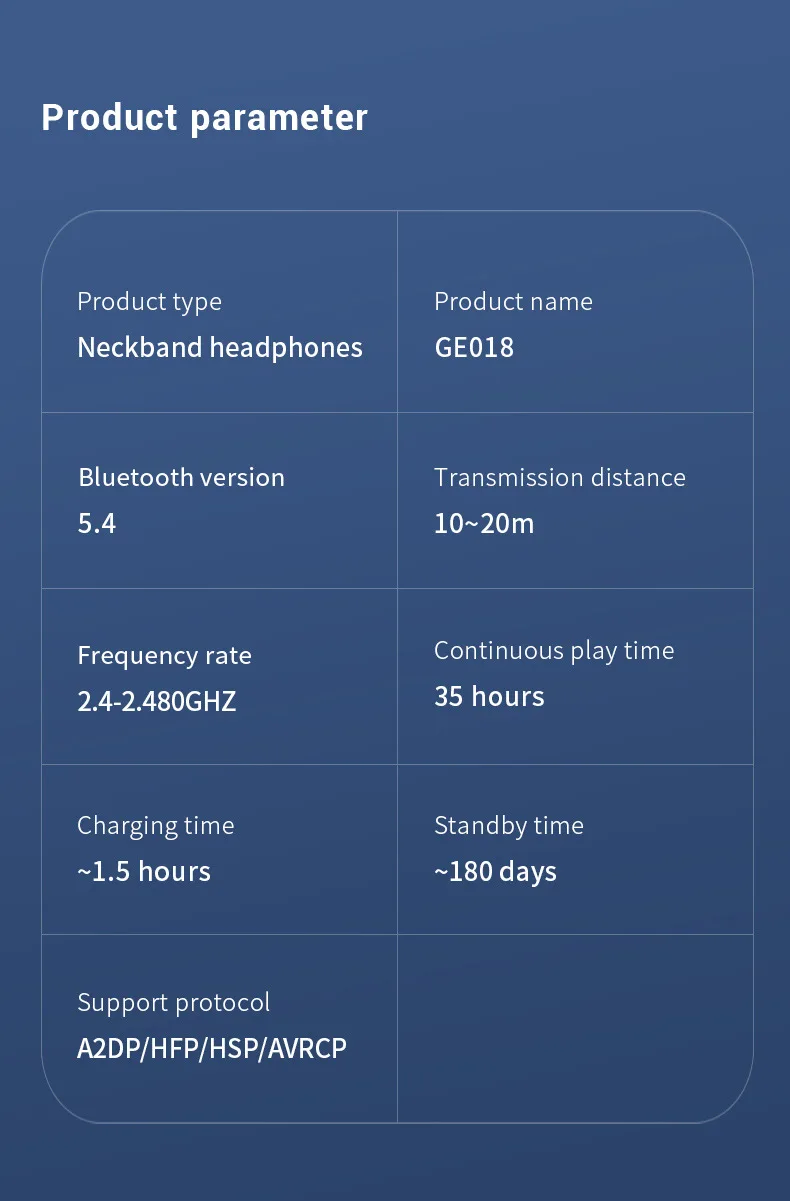Click the 5.4 Bluetooth version value
Viewport: 790px width, 1201px height.
tap(97, 523)
